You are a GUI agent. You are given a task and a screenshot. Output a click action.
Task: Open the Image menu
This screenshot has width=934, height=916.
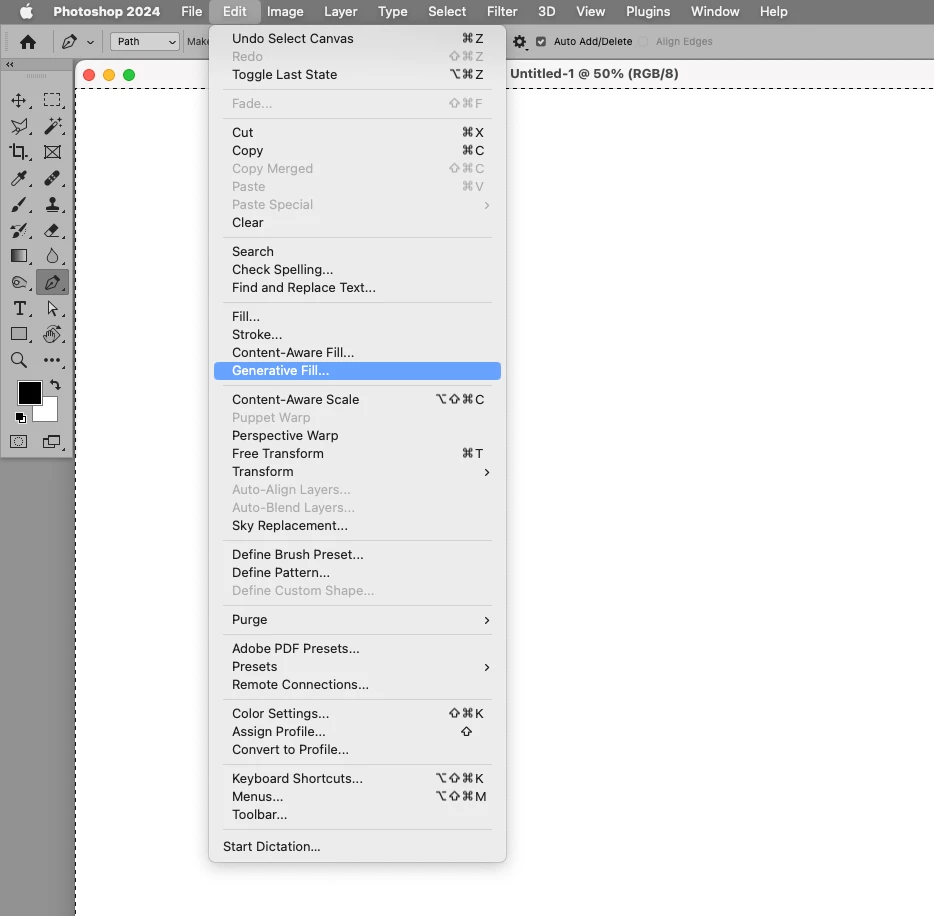tap(285, 11)
